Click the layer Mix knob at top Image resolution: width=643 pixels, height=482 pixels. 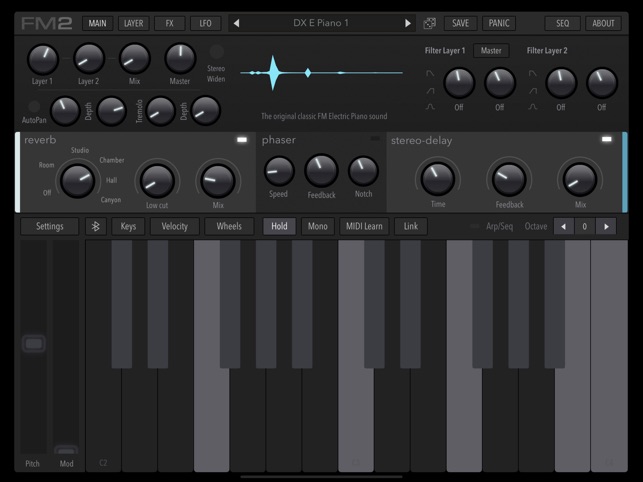[135, 59]
